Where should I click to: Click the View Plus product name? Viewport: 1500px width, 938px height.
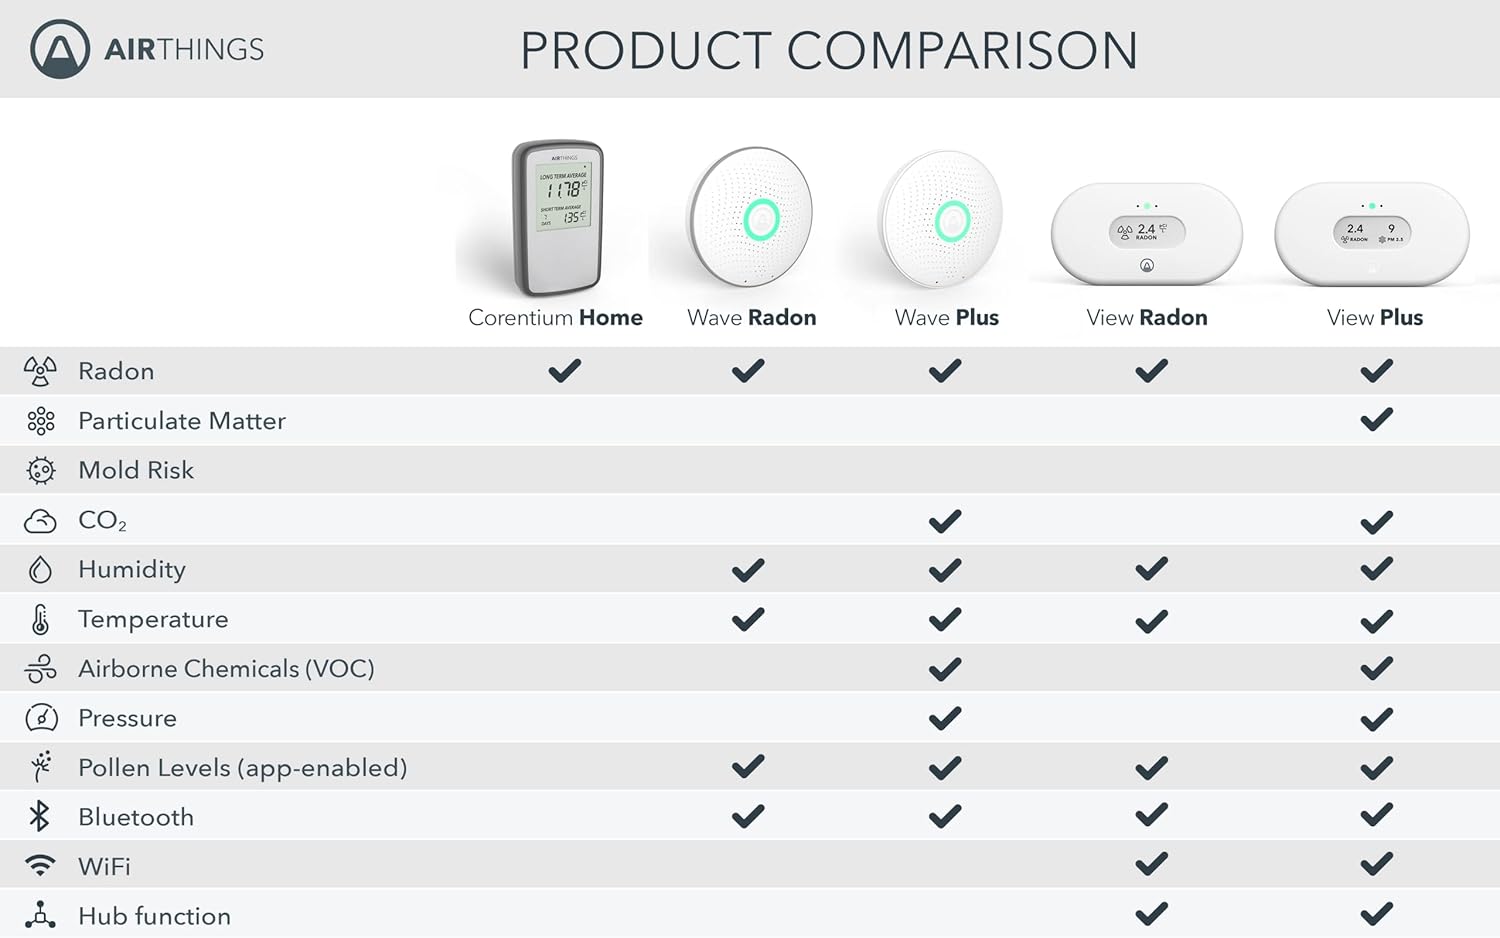click(1374, 318)
